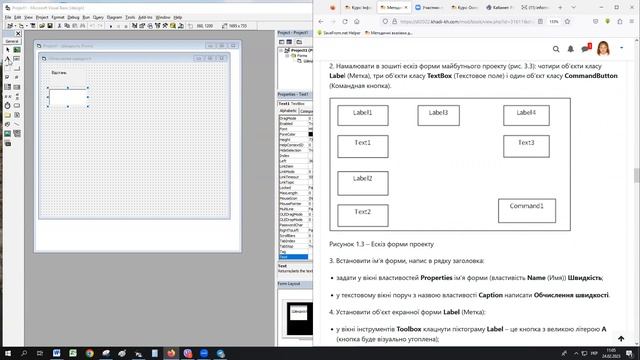The image size is (640, 360).
Task: Select the OptionButton control in the toolbox
Action: [17, 78]
